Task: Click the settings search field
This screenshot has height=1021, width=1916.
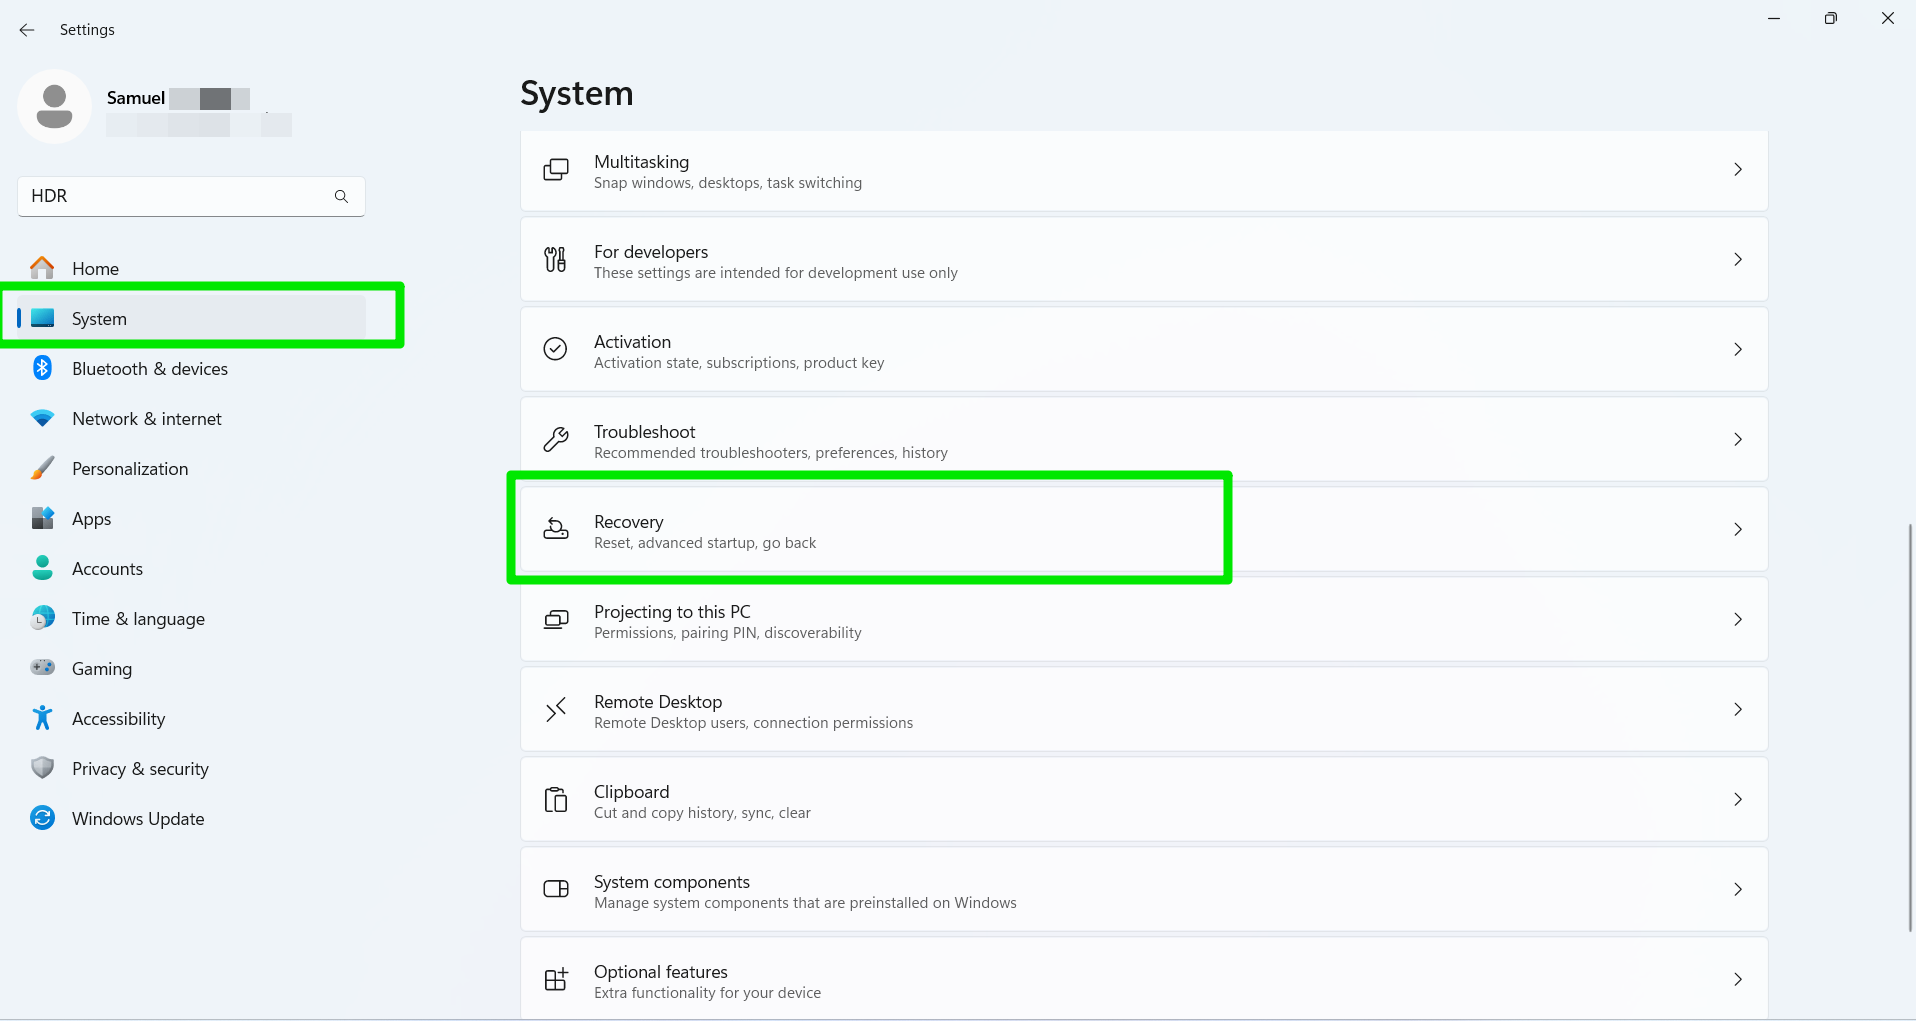Action: 175,197
